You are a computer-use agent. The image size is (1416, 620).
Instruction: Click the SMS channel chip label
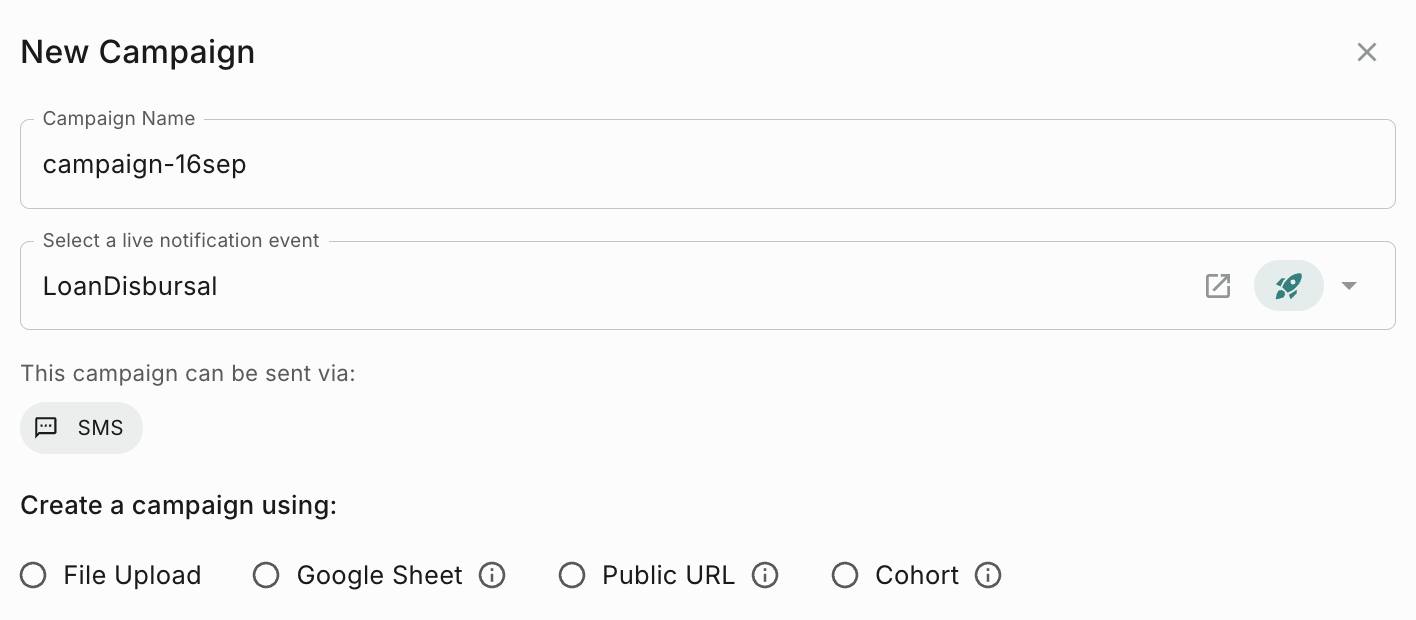pyautogui.click(x=100, y=428)
